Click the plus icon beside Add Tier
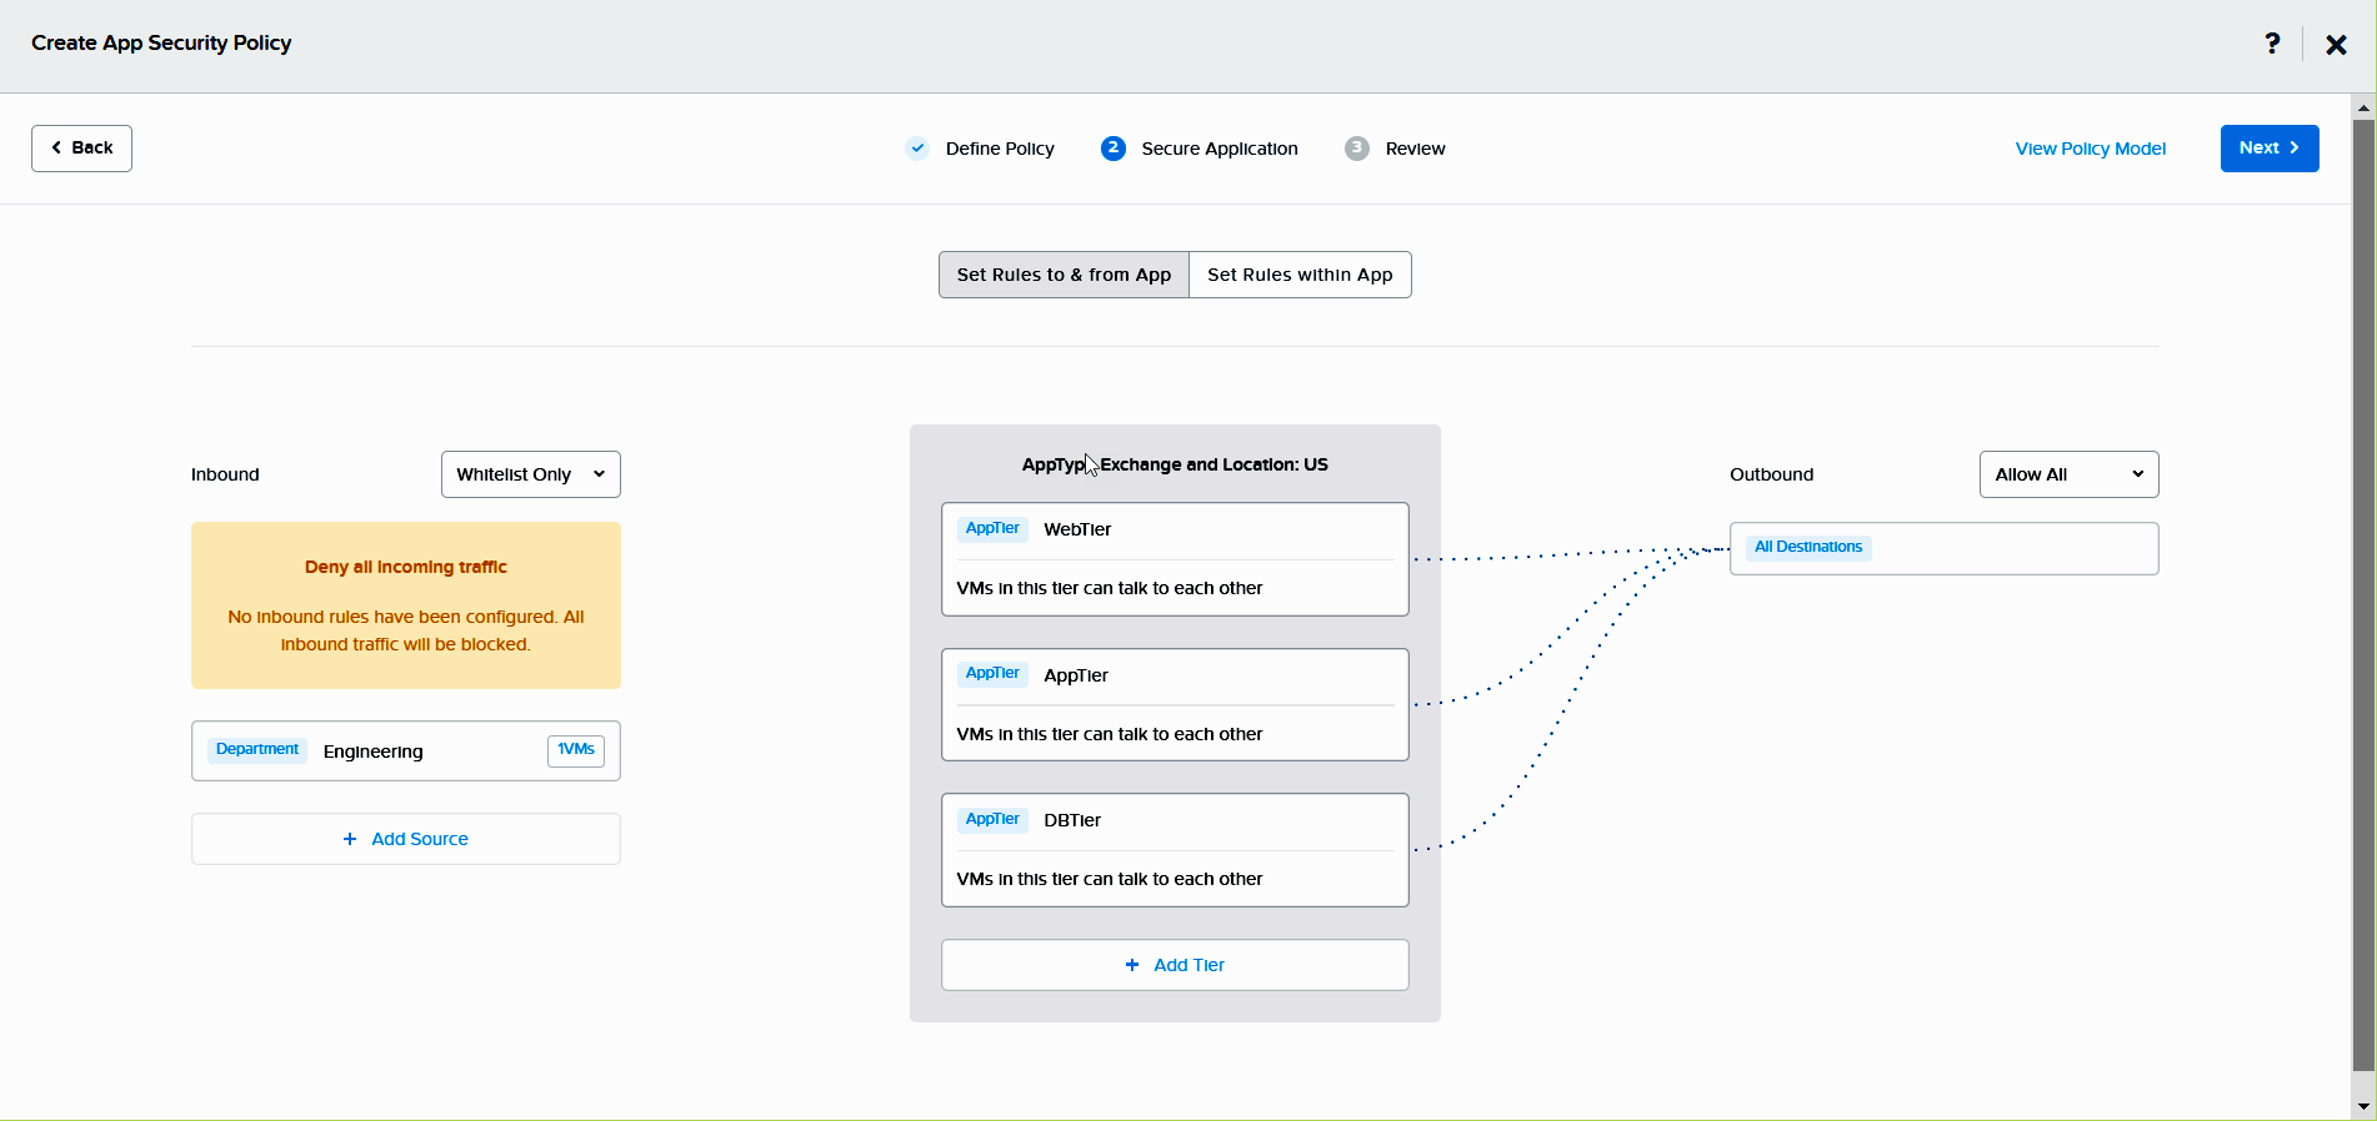 [x=1131, y=965]
